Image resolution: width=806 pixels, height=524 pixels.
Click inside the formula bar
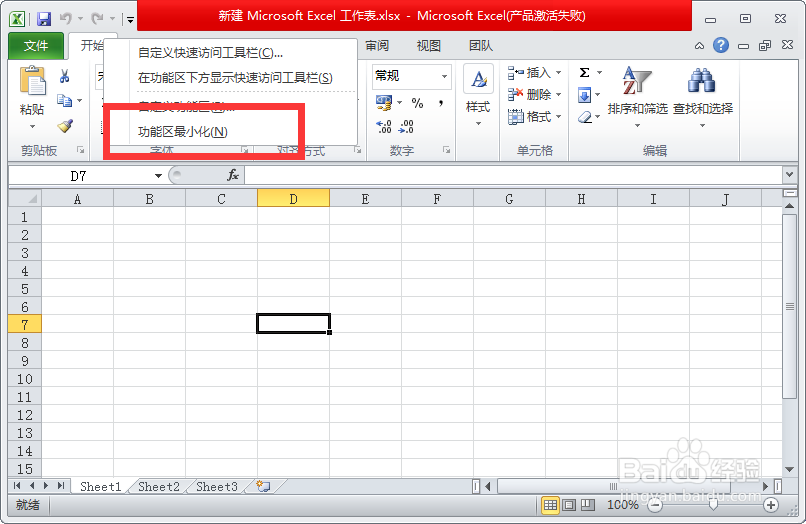pyautogui.click(x=513, y=176)
